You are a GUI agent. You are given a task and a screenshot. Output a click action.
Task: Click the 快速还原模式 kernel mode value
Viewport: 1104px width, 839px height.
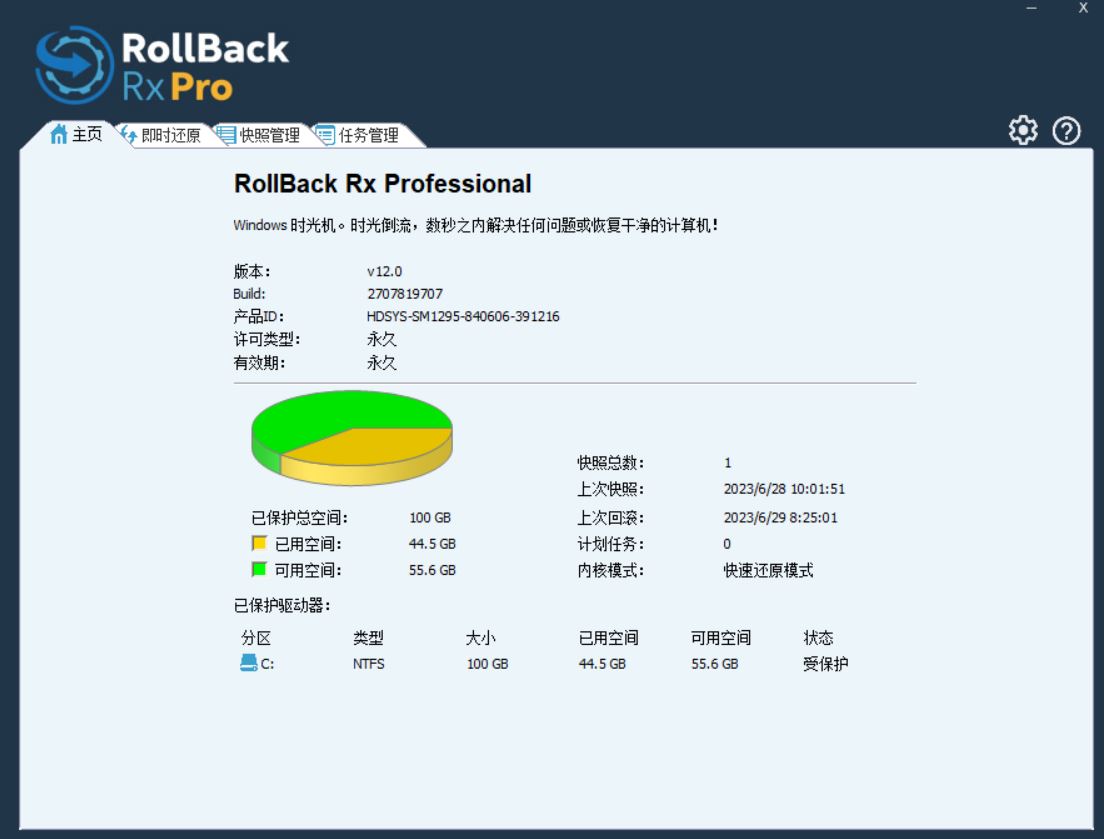[x=768, y=569]
